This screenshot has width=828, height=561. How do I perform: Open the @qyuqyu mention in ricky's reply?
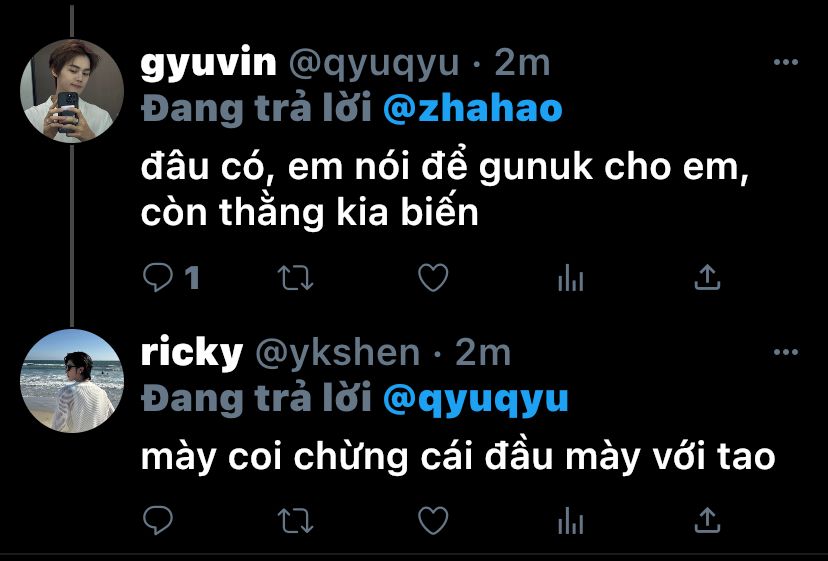[x=475, y=400]
